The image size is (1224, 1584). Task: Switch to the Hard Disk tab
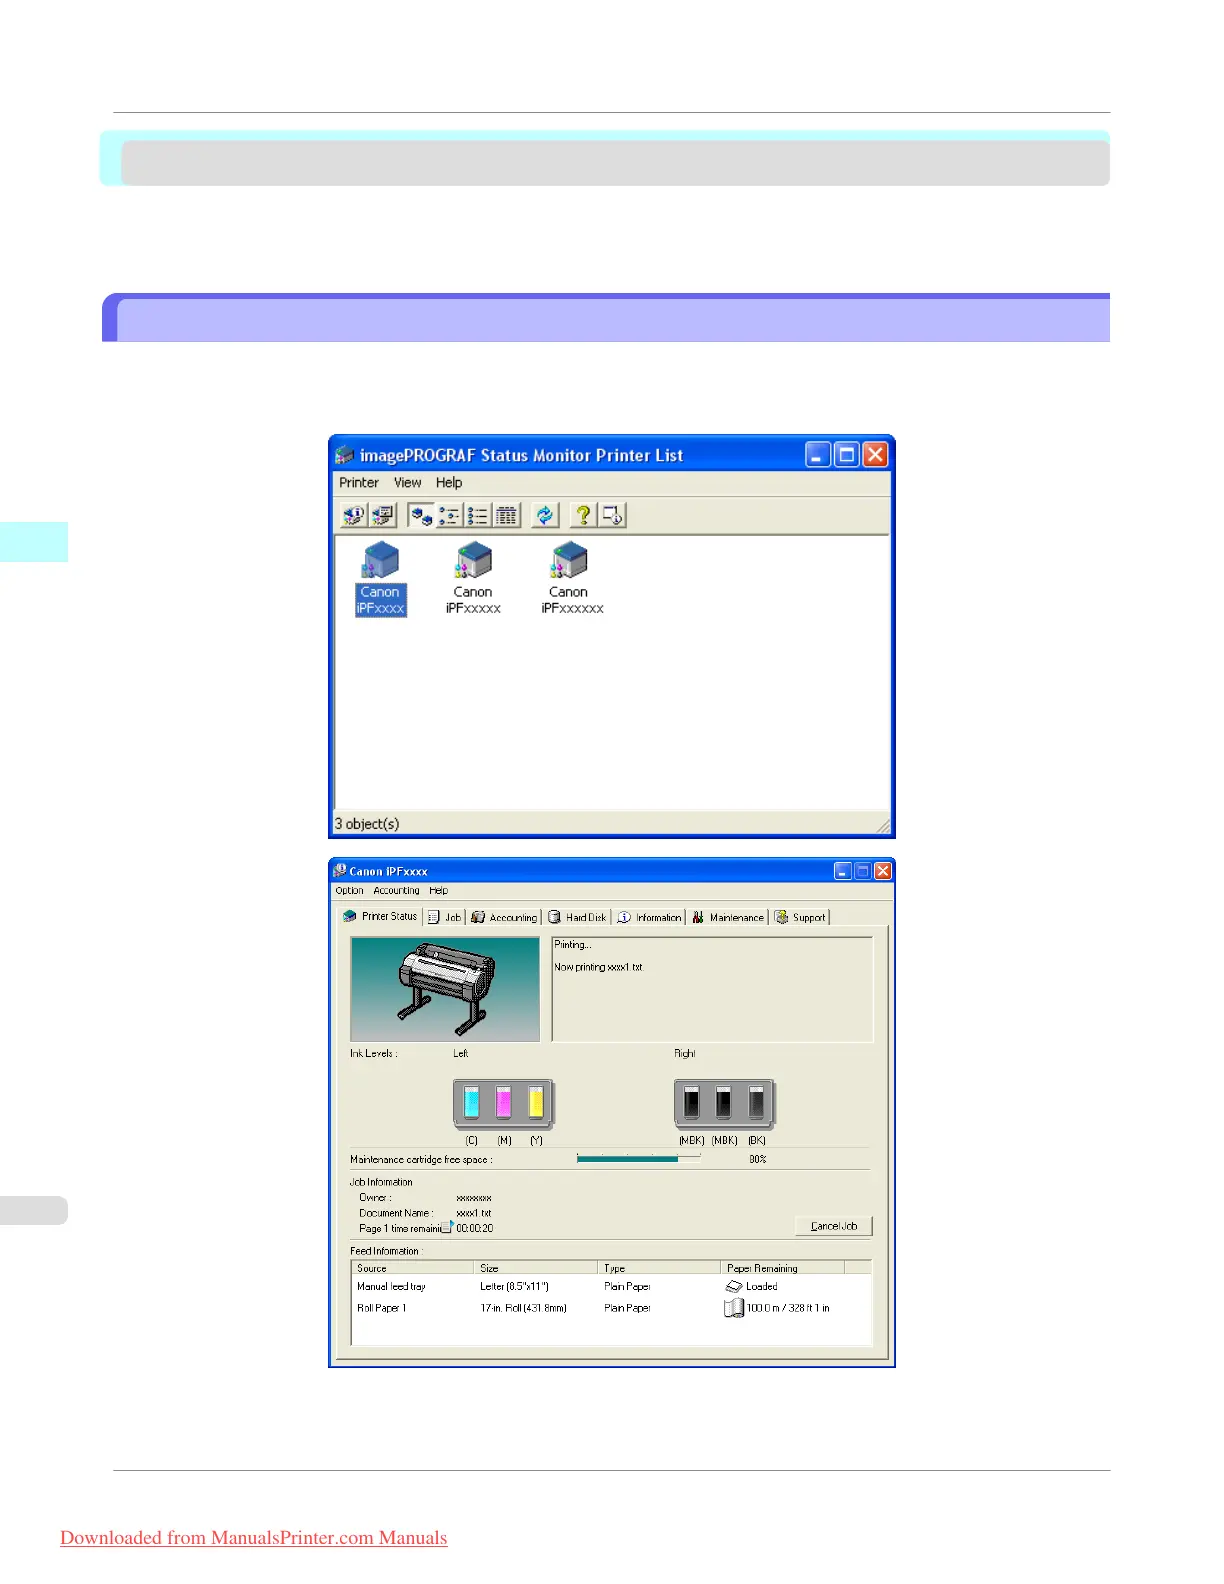pos(578,917)
